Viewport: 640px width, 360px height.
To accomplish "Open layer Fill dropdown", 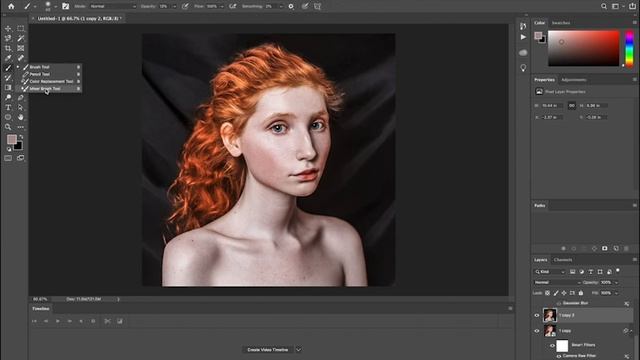I will [616, 293].
